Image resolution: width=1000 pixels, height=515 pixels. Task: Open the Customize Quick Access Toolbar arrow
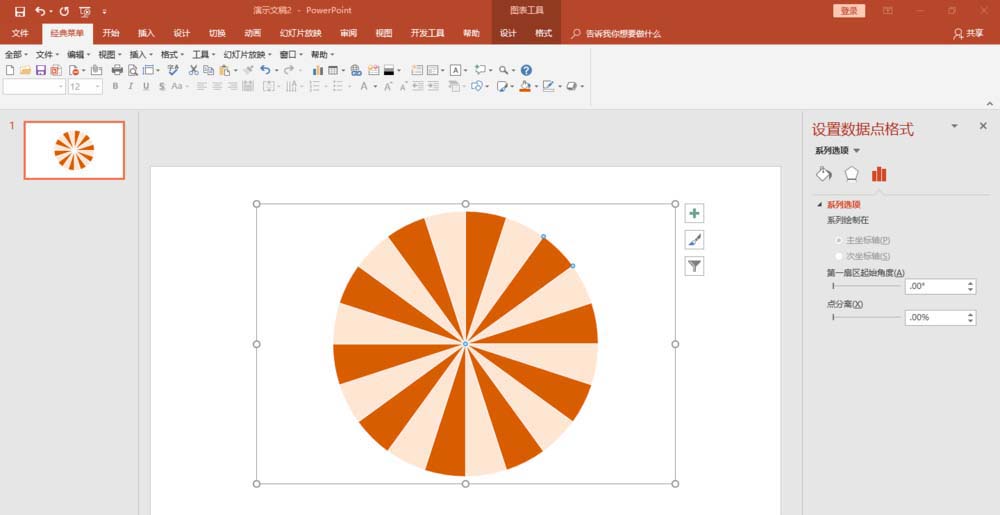tap(105, 11)
